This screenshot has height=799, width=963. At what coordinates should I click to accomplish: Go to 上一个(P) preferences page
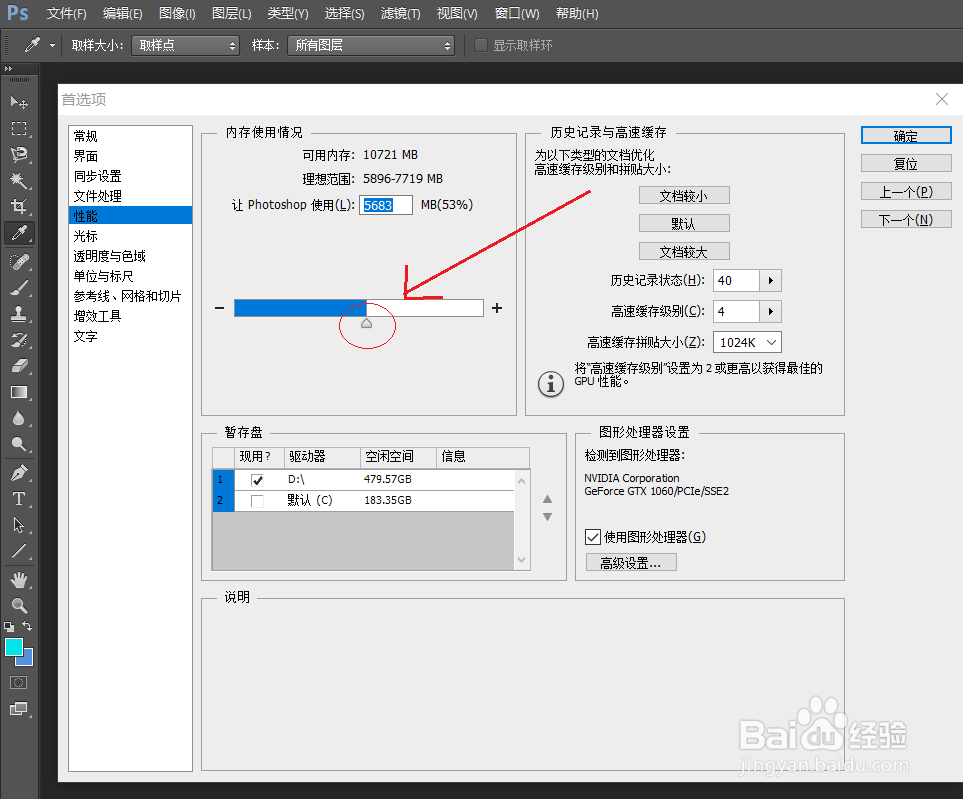(906, 192)
